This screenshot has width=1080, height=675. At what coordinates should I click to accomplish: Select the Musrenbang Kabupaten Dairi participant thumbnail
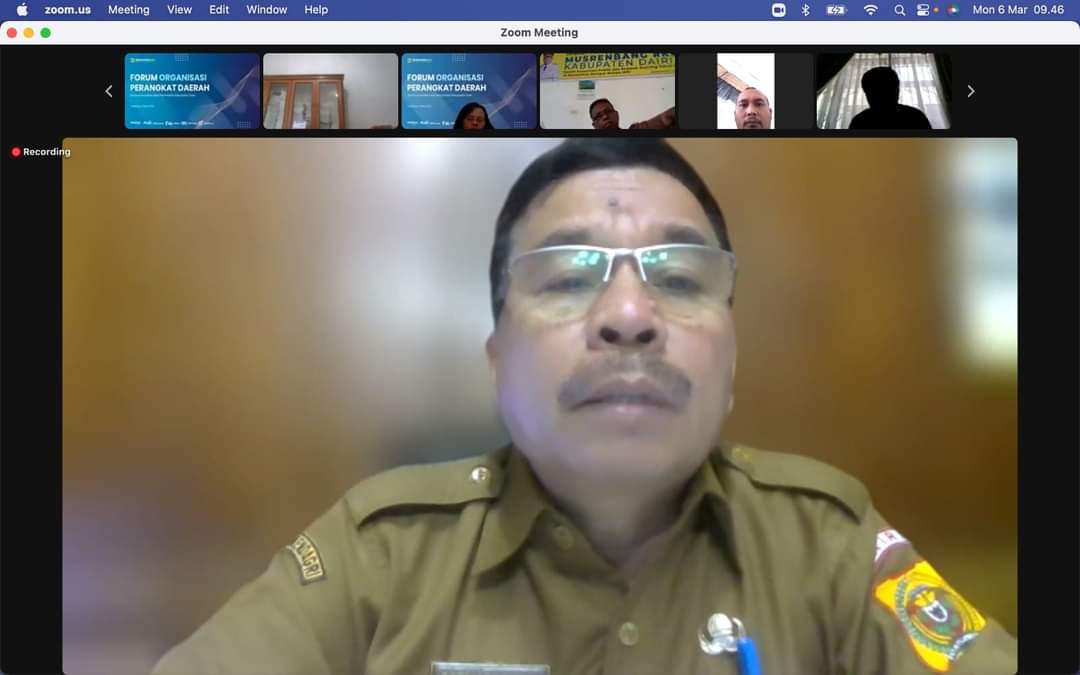607,91
